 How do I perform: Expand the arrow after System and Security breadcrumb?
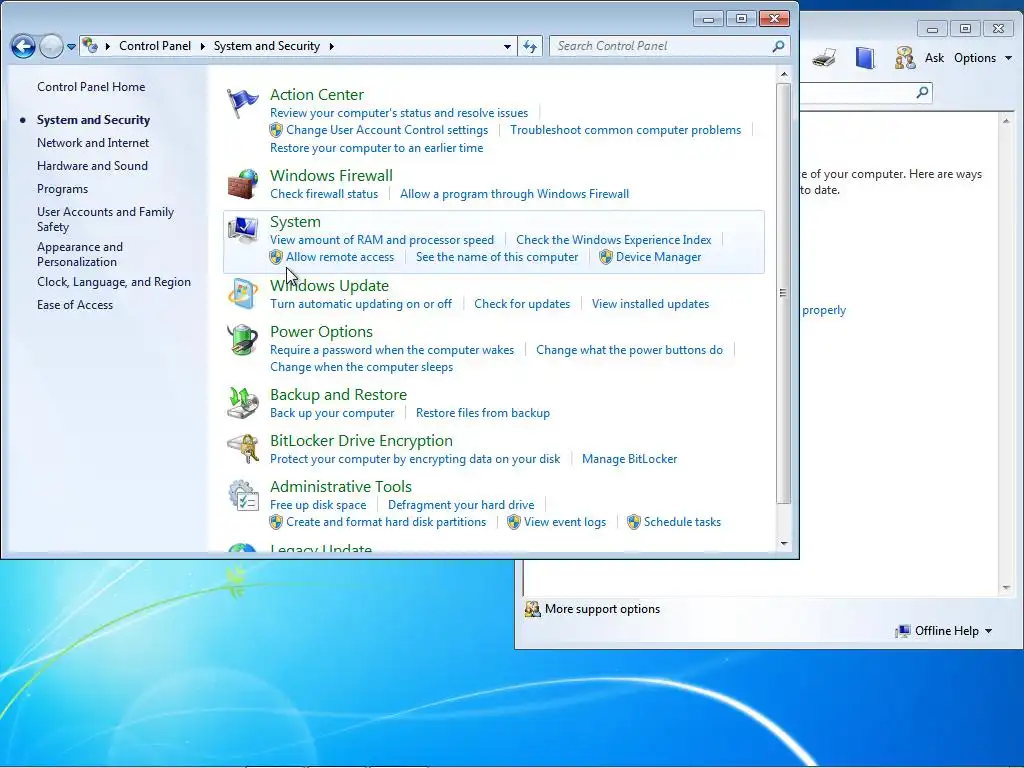(332, 46)
